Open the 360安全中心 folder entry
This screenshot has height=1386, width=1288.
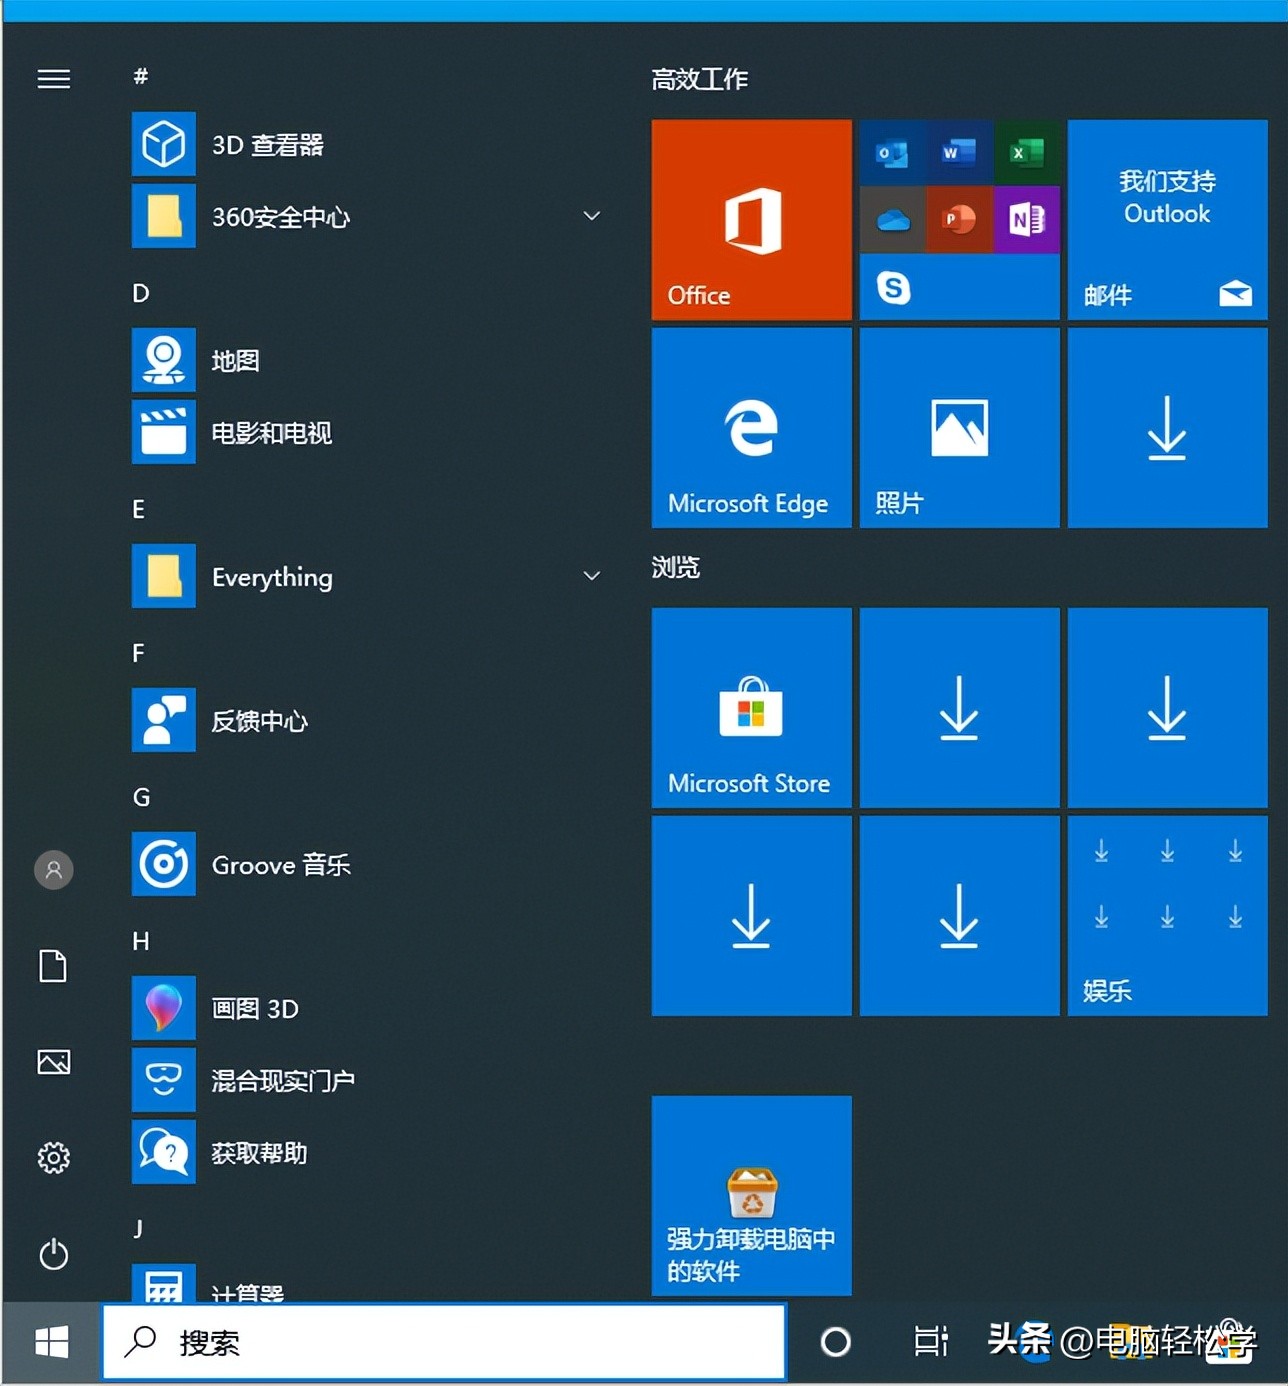366,217
